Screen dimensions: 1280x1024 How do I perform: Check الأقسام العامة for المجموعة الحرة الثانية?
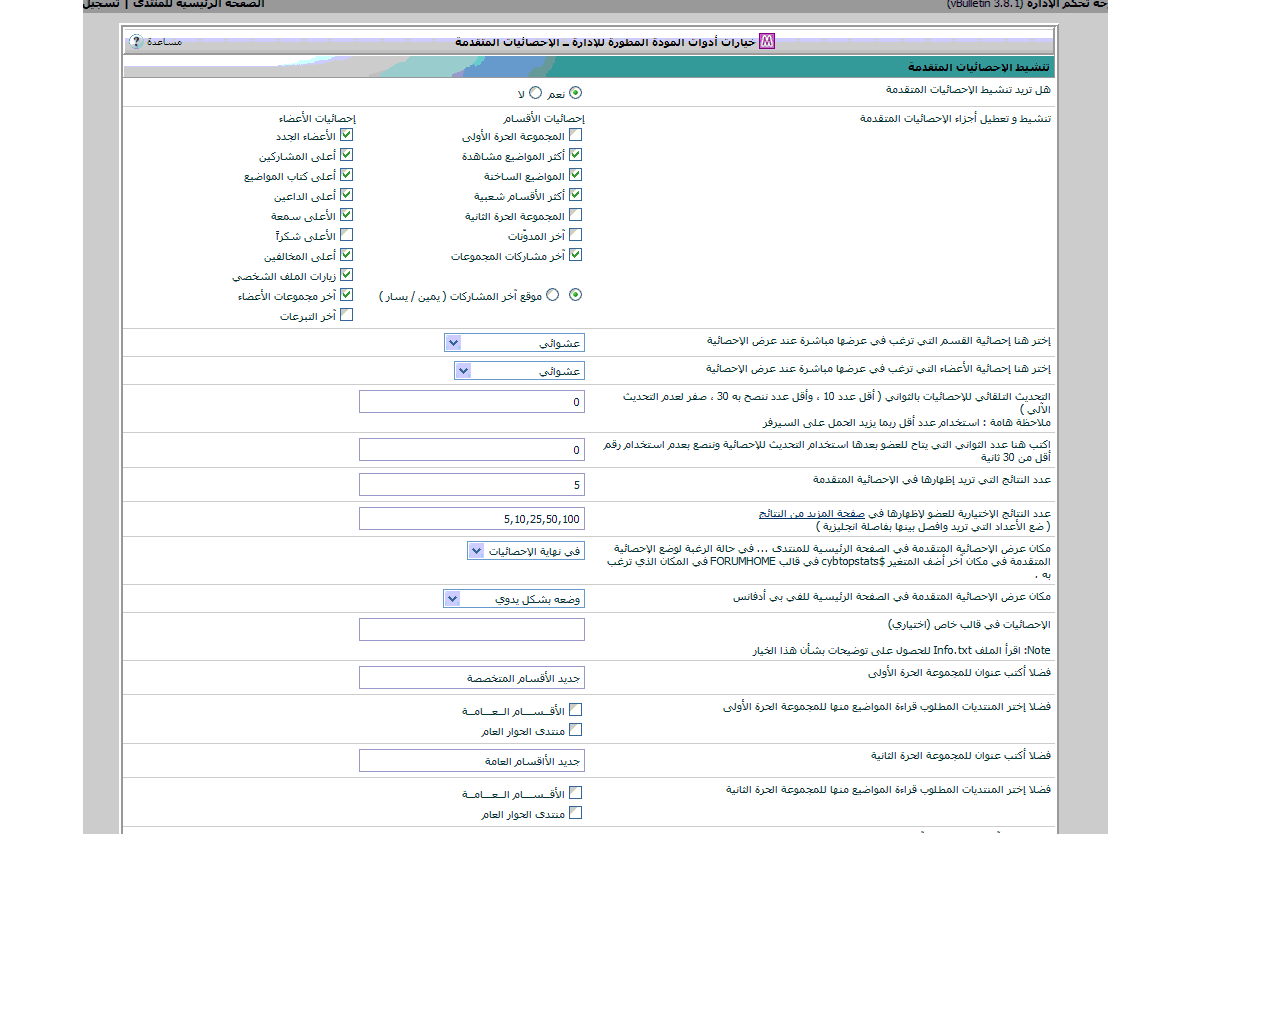click(575, 793)
